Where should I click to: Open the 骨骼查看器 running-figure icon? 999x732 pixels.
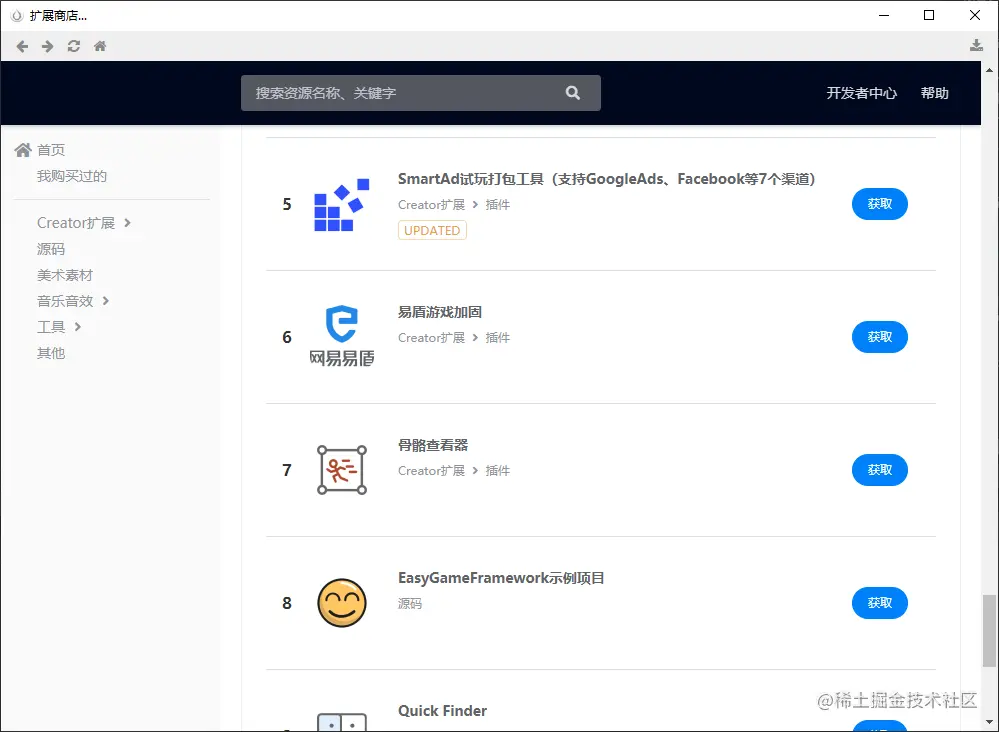[x=342, y=470]
